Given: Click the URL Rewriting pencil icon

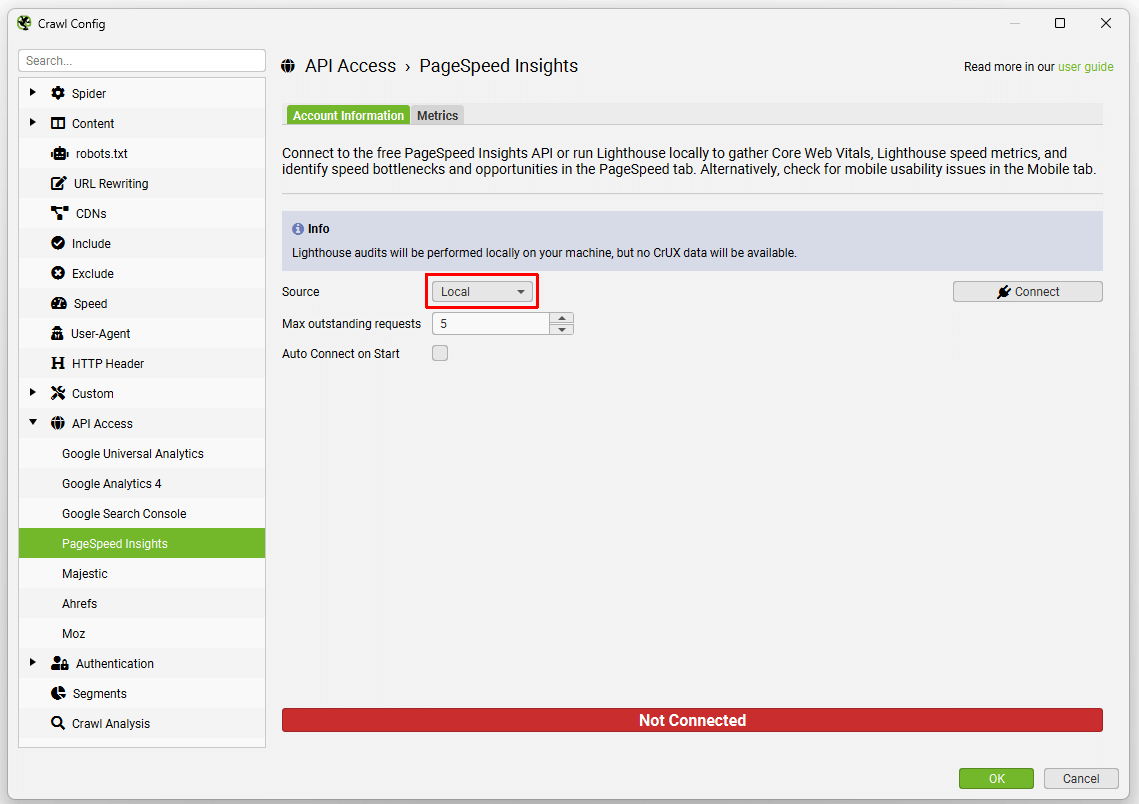Looking at the screenshot, I should pyautogui.click(x=57, y=182).
